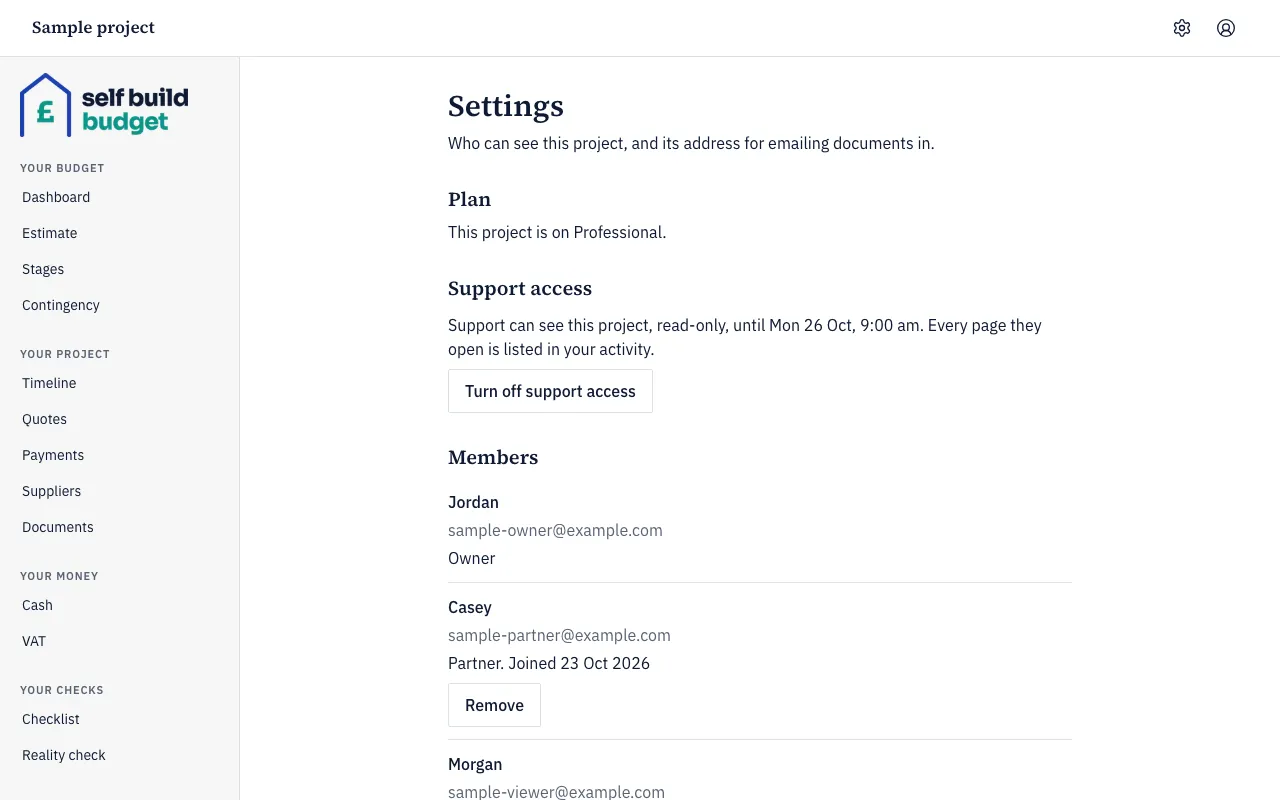
Task: Turn off support access
Action: [x=550, y=391]
